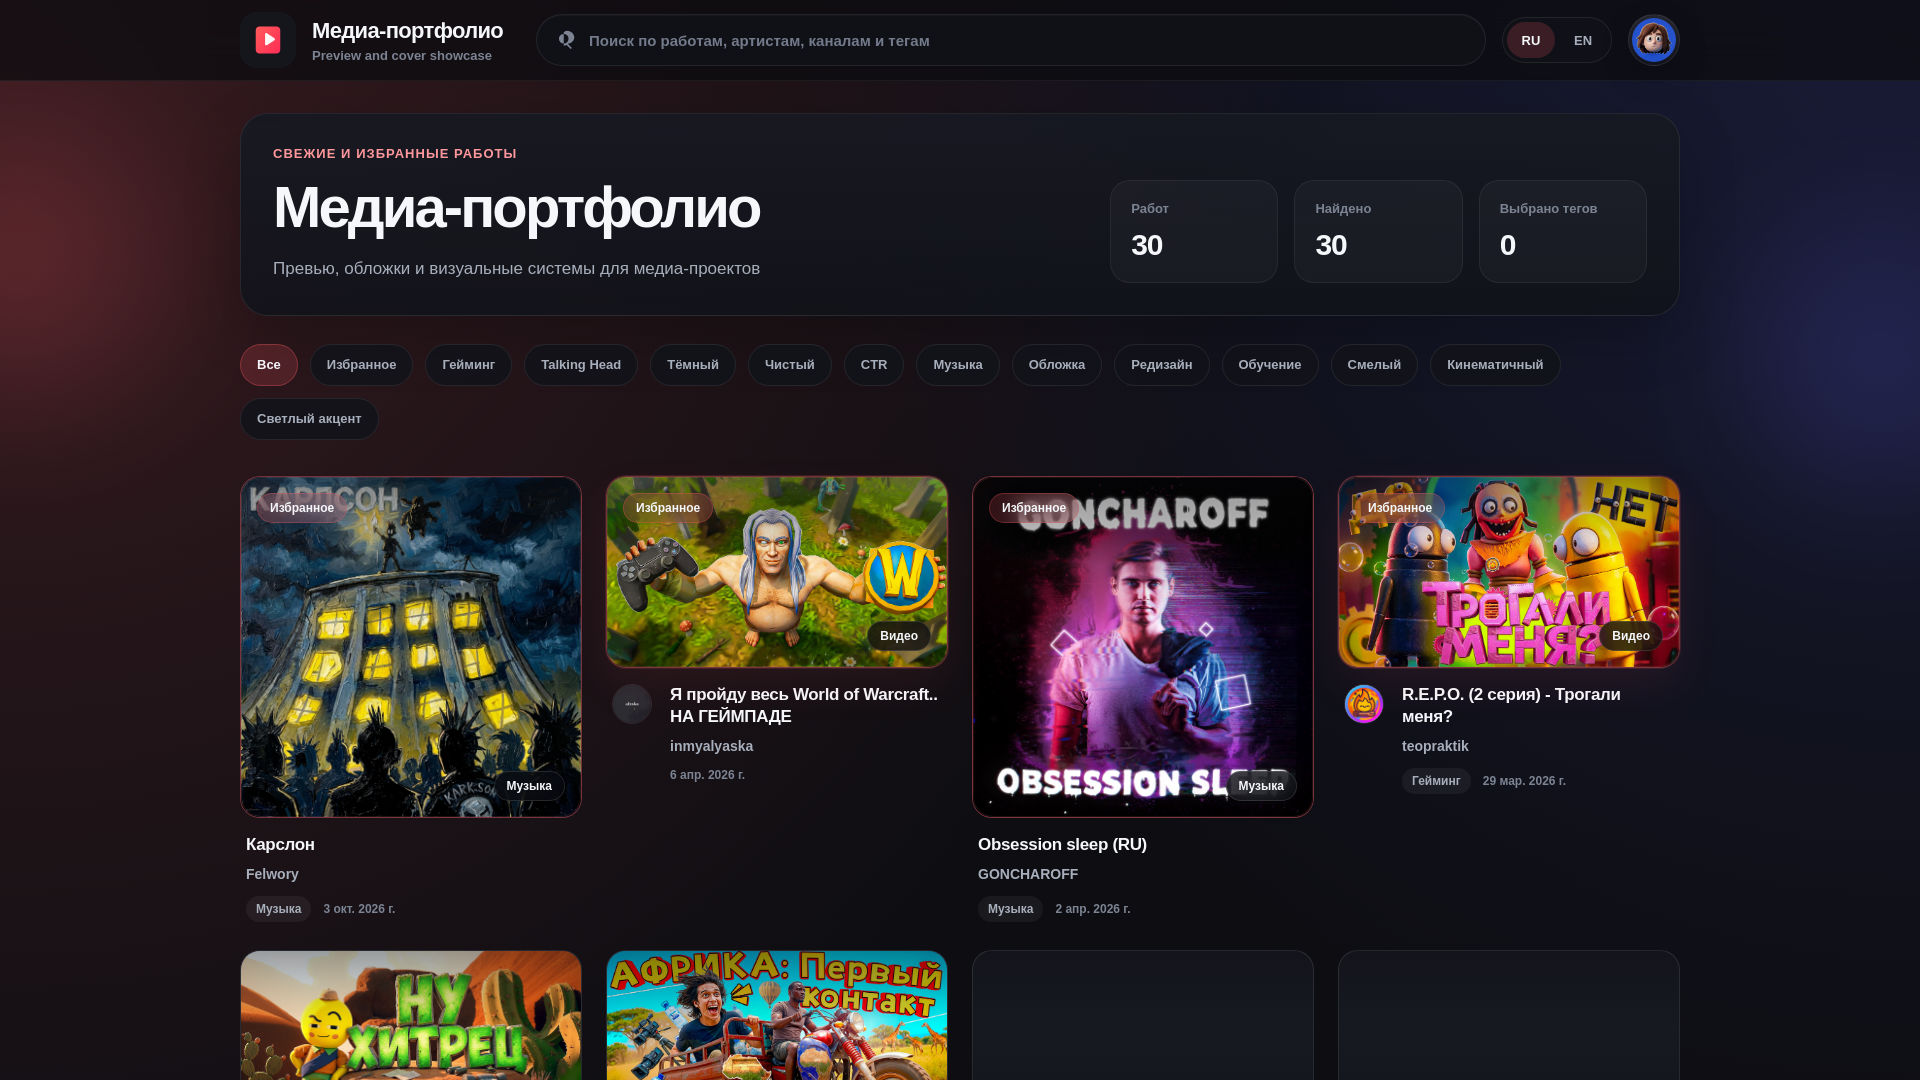Click the date 3 окт. 2026 г.
The width and height of the screenshot is (1920, 1080).
(359, 909)
